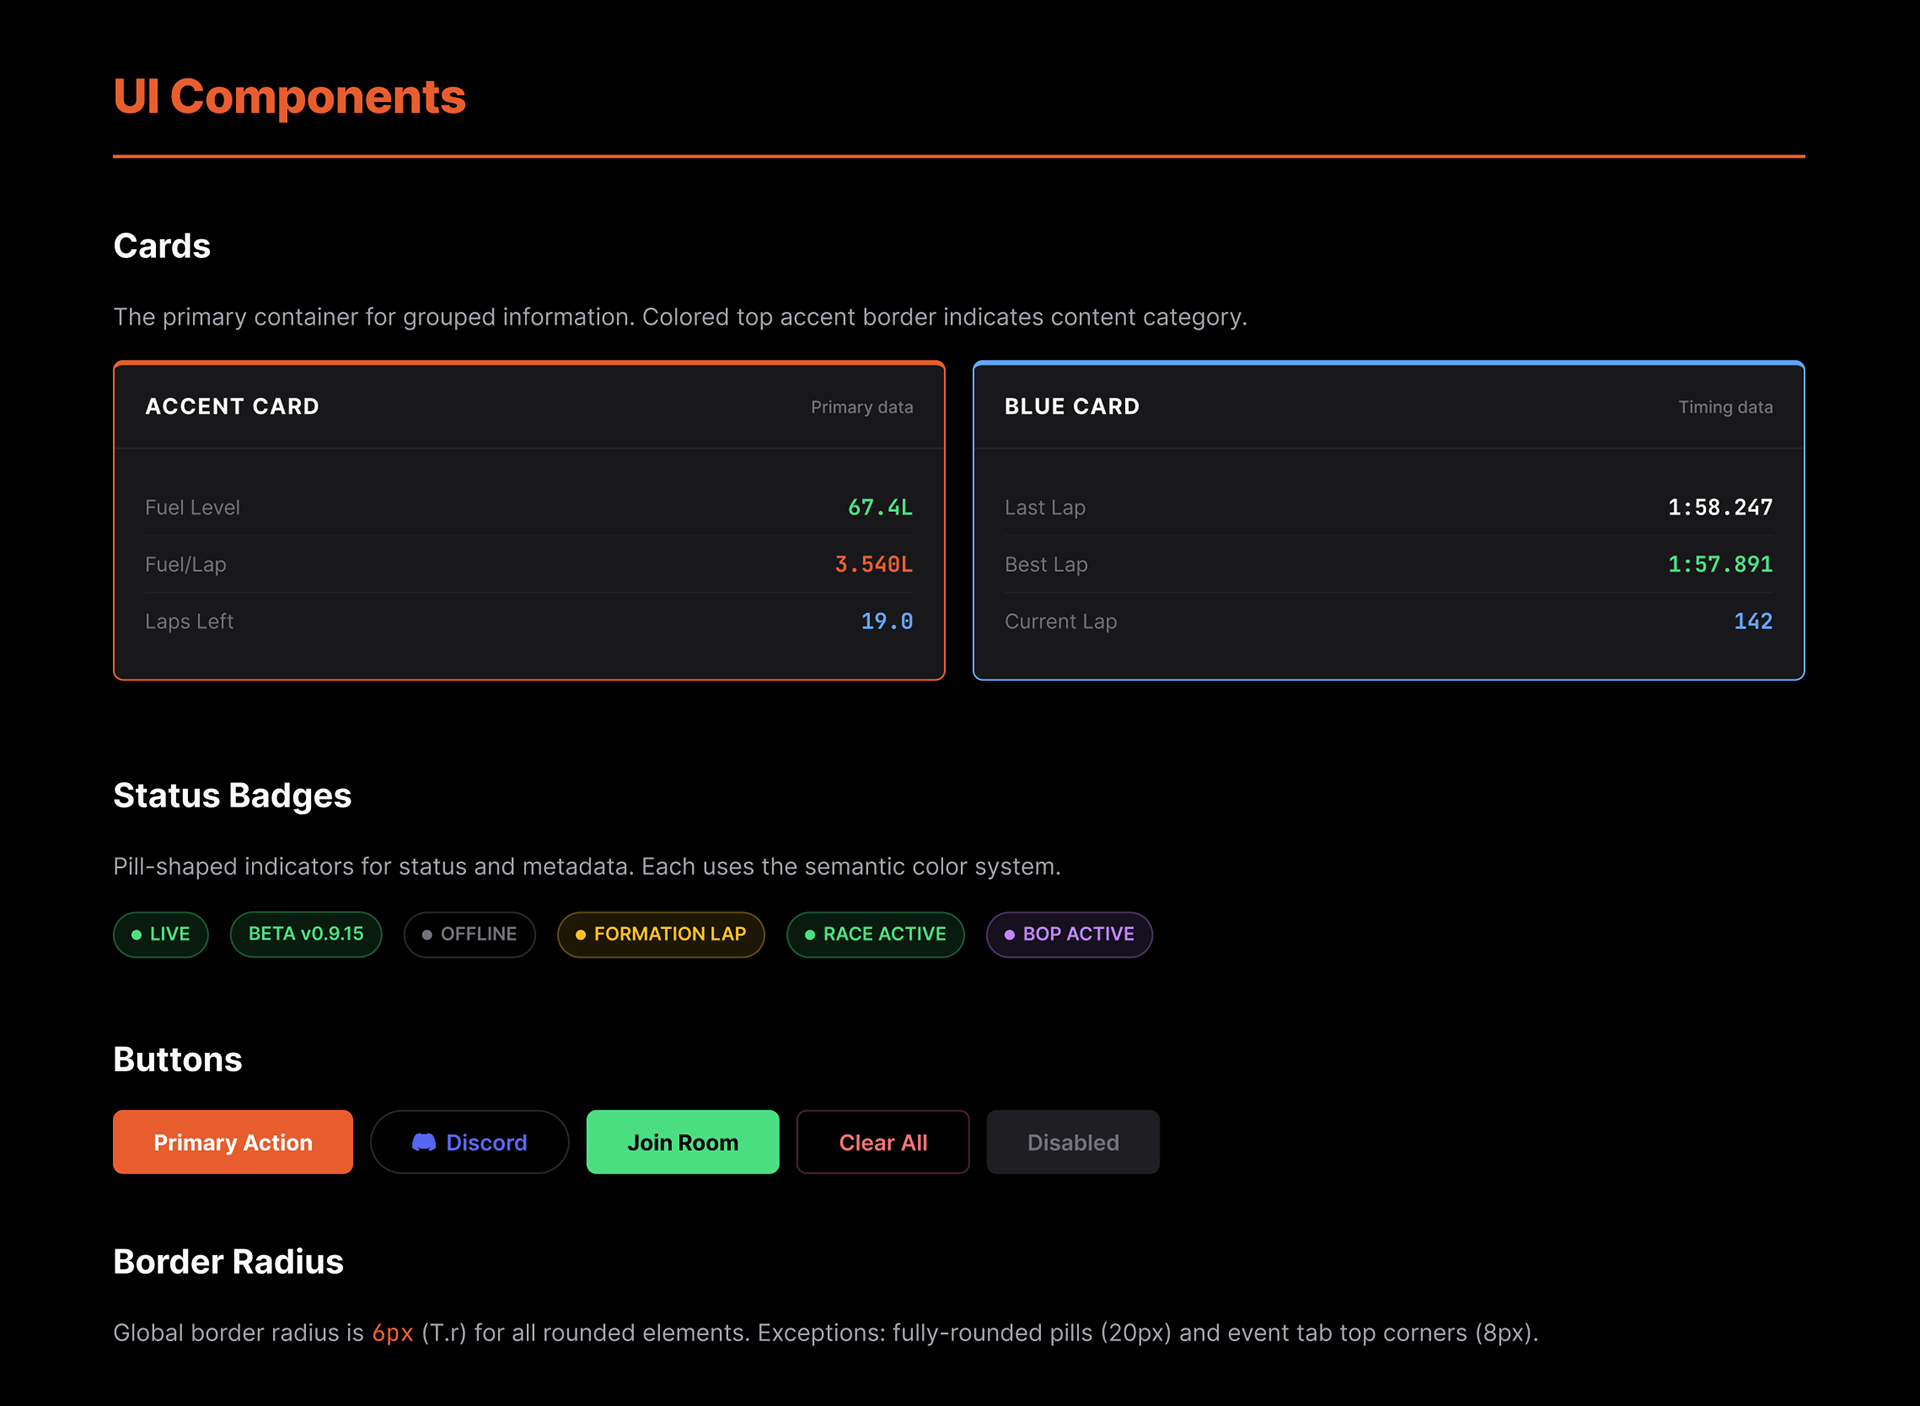Click the green dot in LIVE badge

tap(137, 935)
